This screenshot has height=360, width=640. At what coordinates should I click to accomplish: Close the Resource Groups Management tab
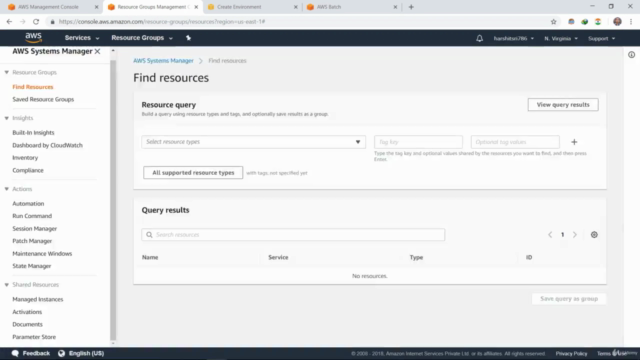(x=196, y=7)
